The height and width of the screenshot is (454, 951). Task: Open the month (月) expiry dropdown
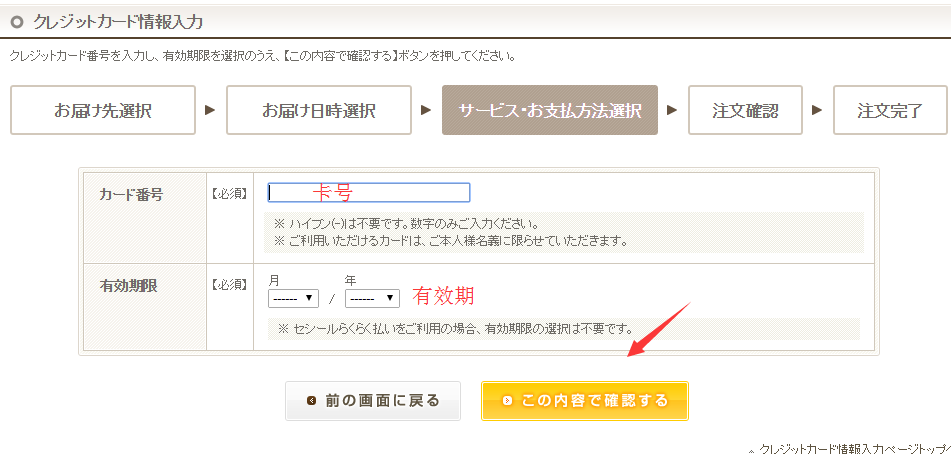pos(293,298)
